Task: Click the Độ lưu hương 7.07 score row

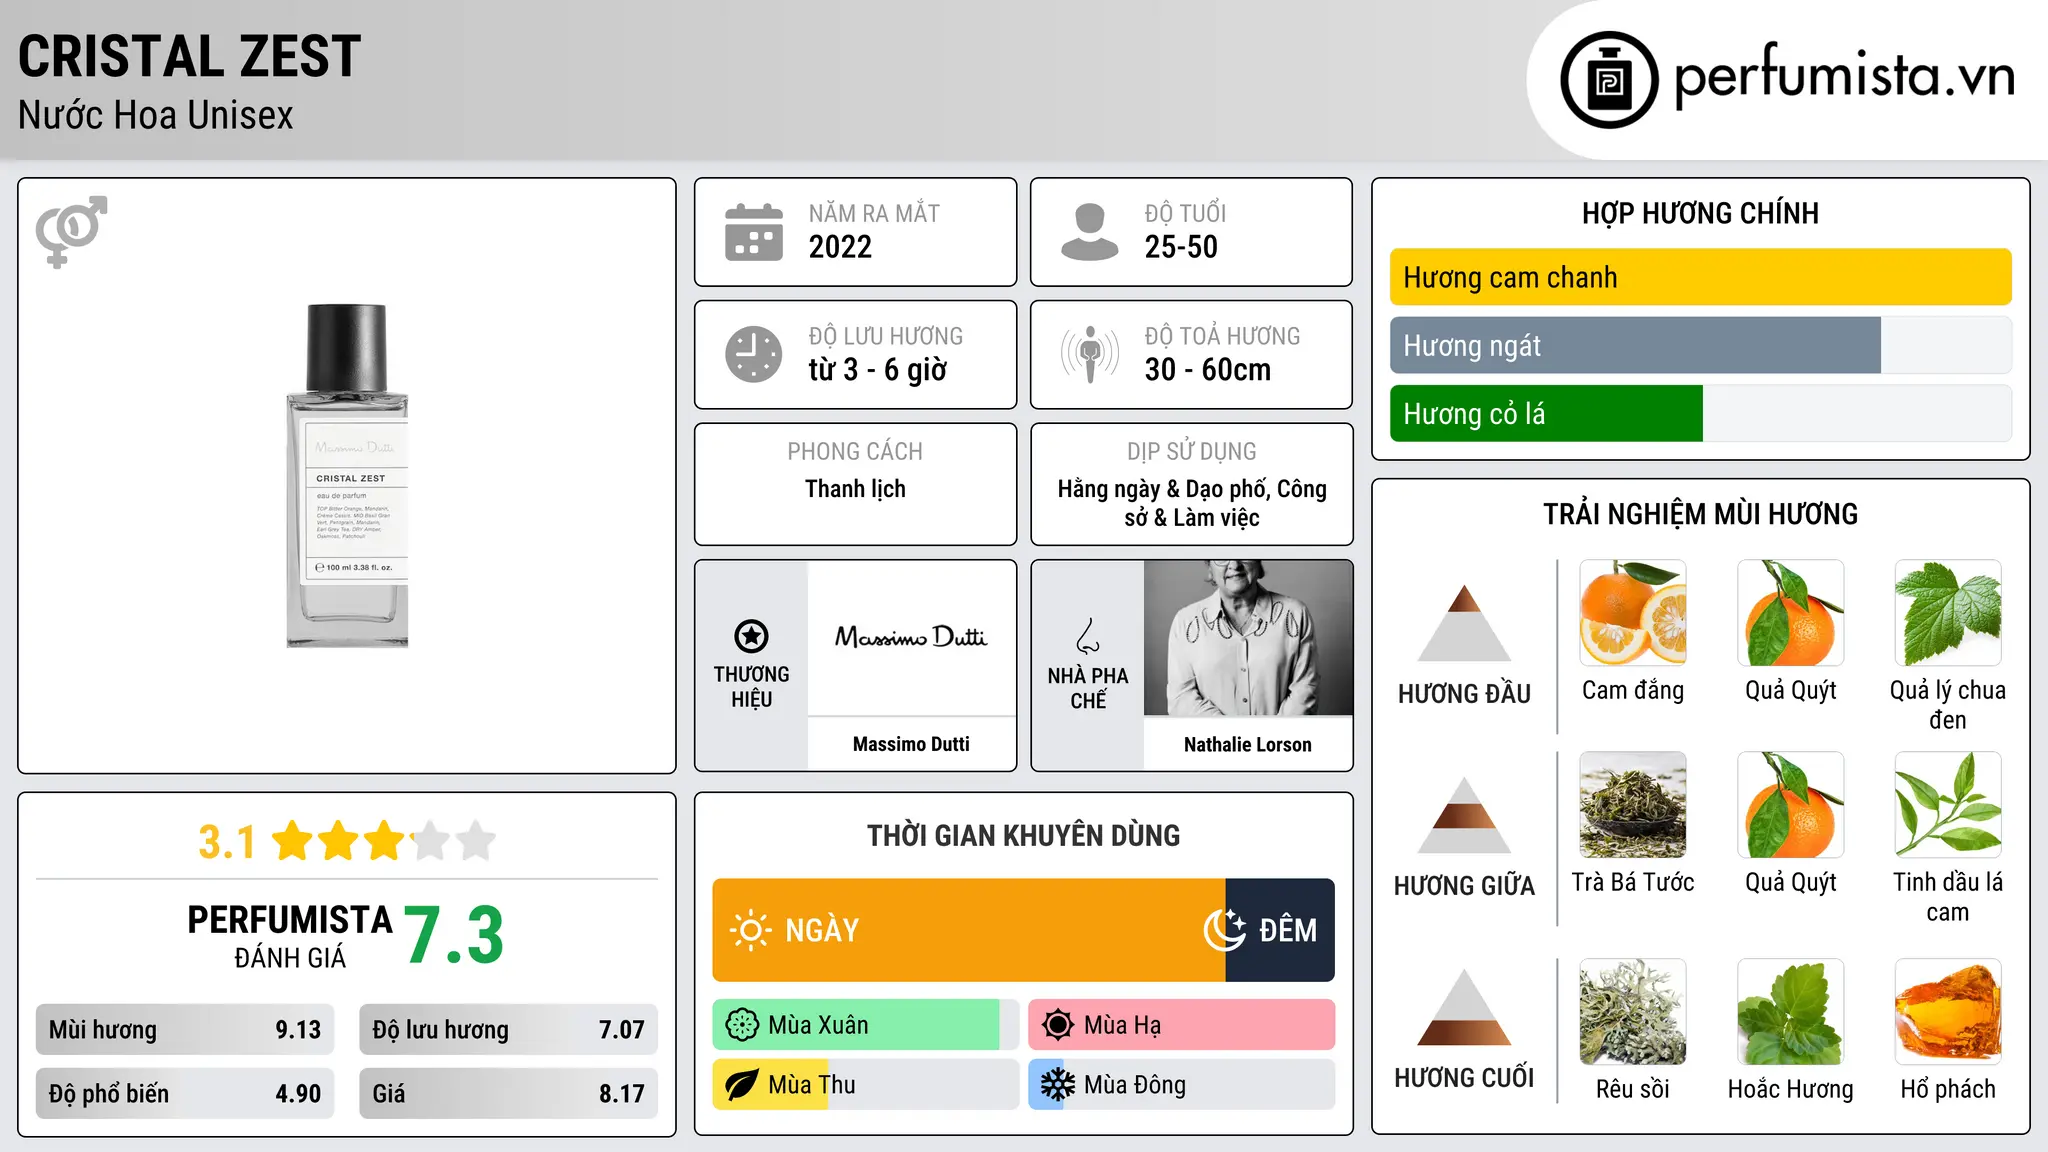Action: click(x=508, y=1030)
